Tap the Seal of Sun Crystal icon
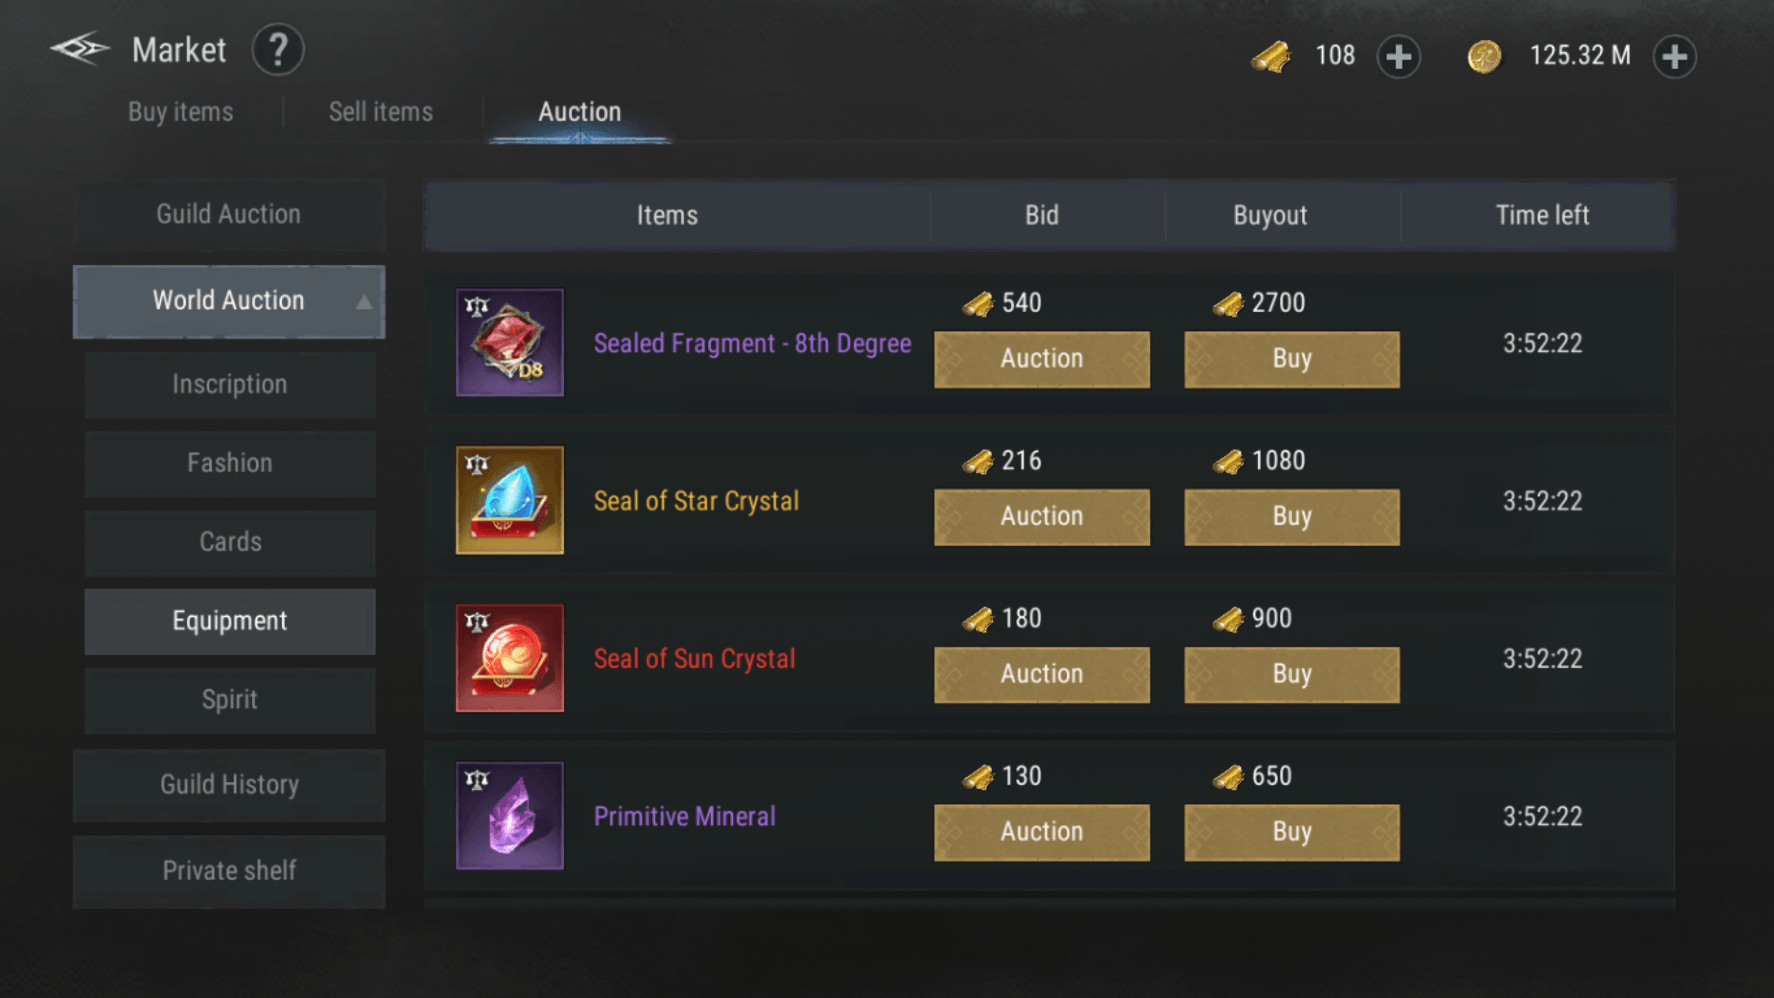1774x998 pixels. point(510,658)
